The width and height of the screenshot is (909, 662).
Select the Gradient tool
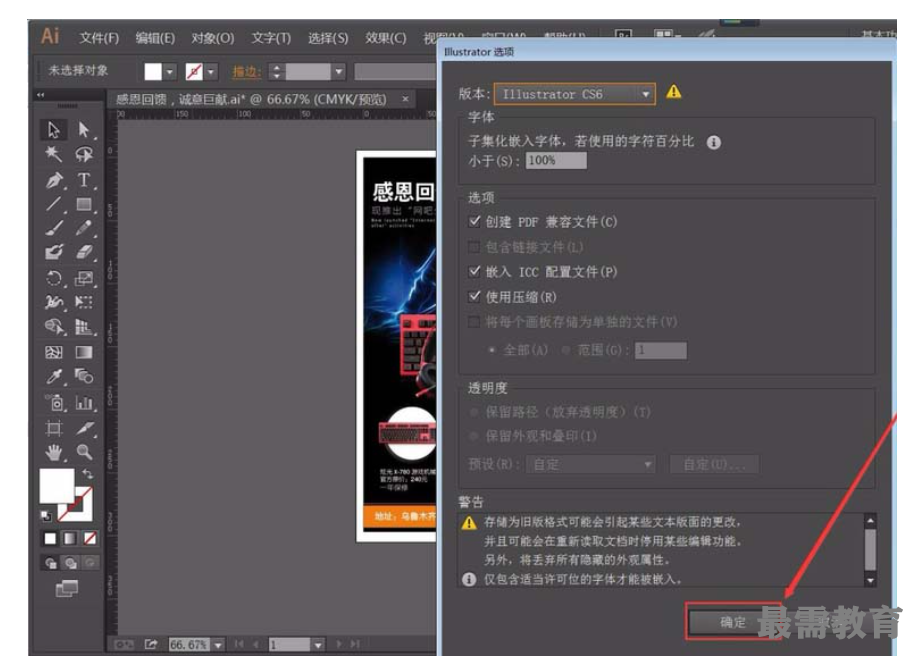point(84,352)
